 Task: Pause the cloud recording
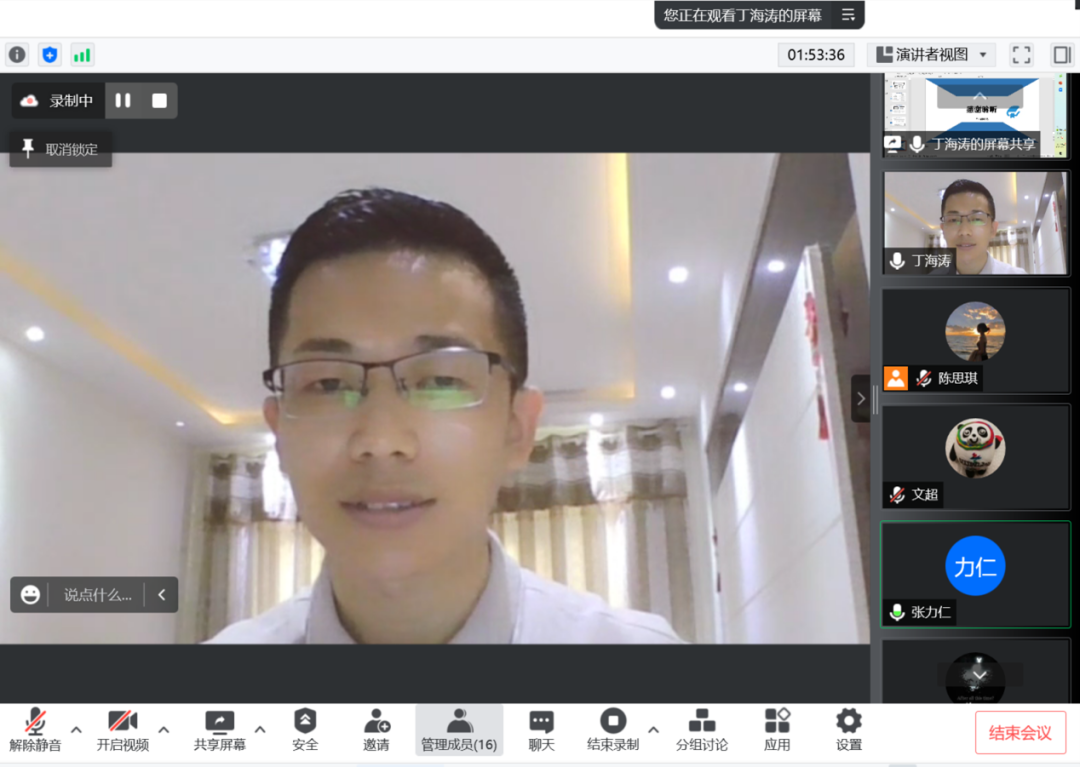[123, 101]
